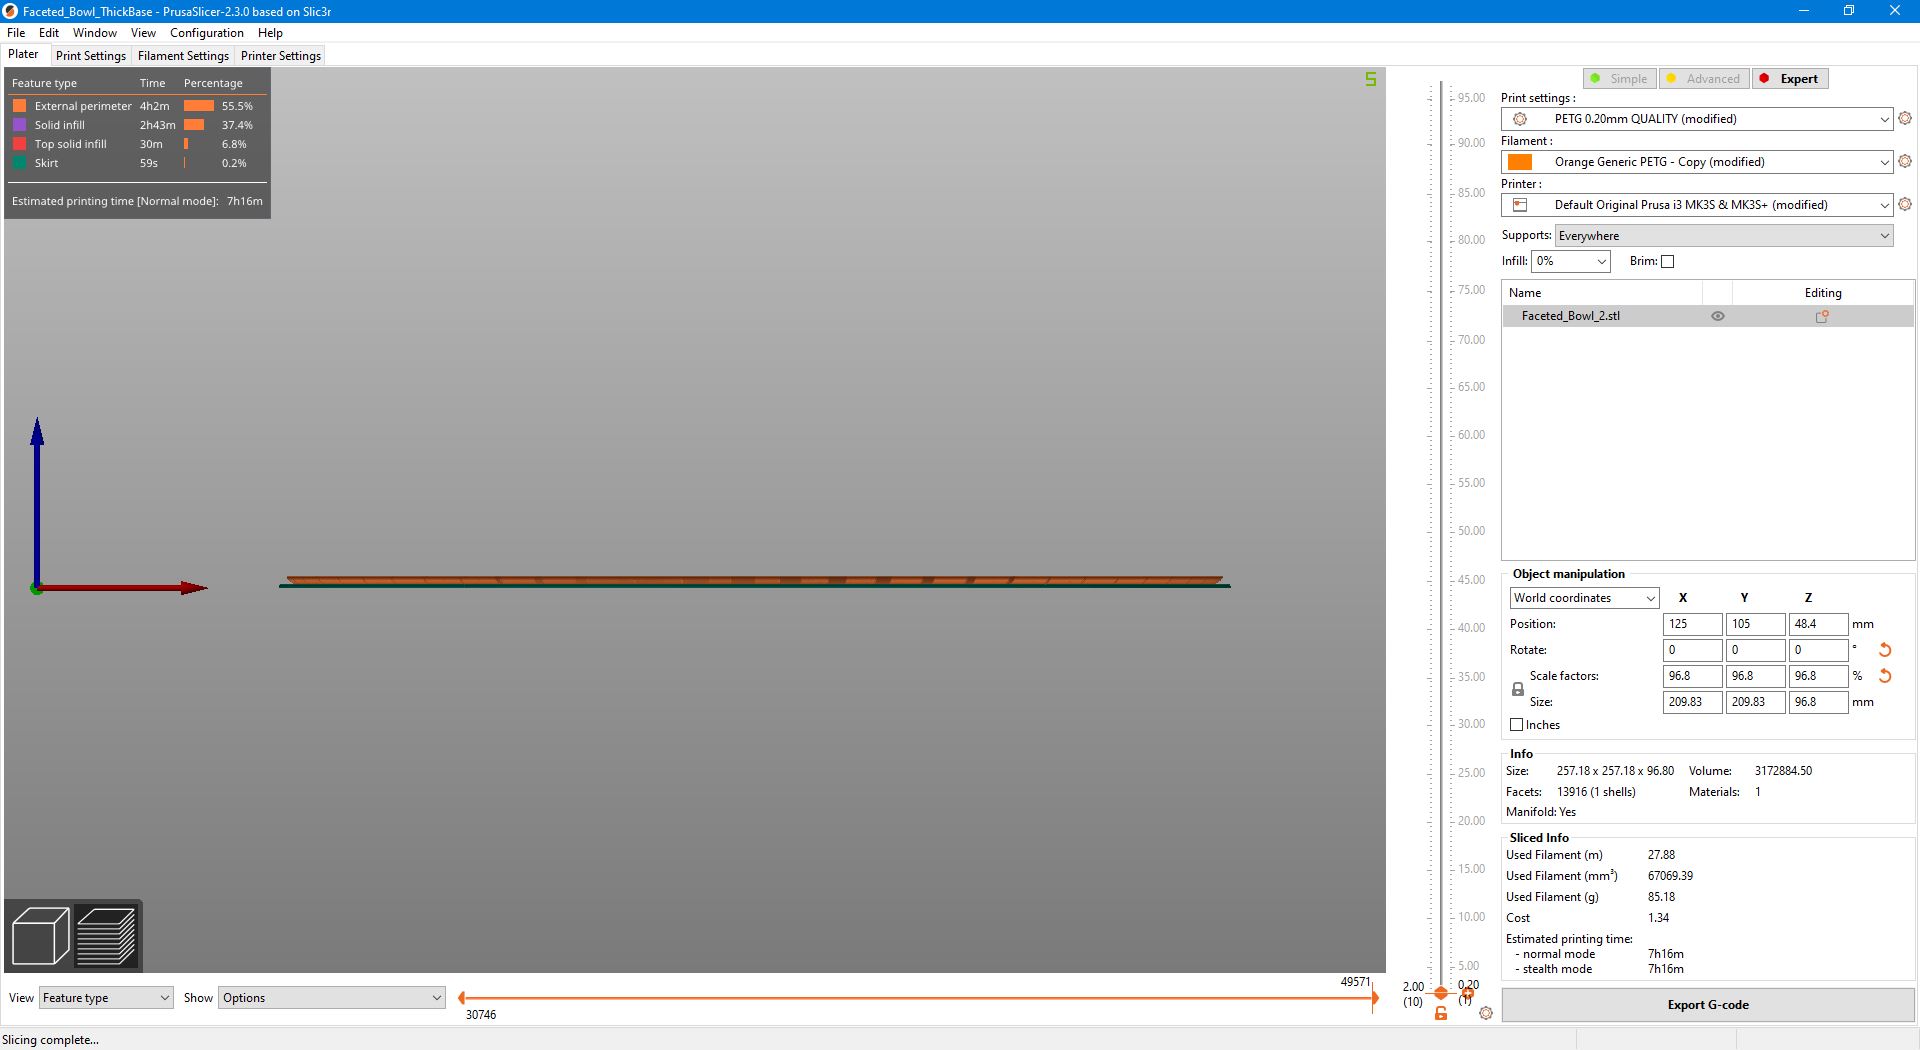Click External perimeter orange legend swatch
The height and width of the screenshot is (1050, 1920).
click(19, 105)
